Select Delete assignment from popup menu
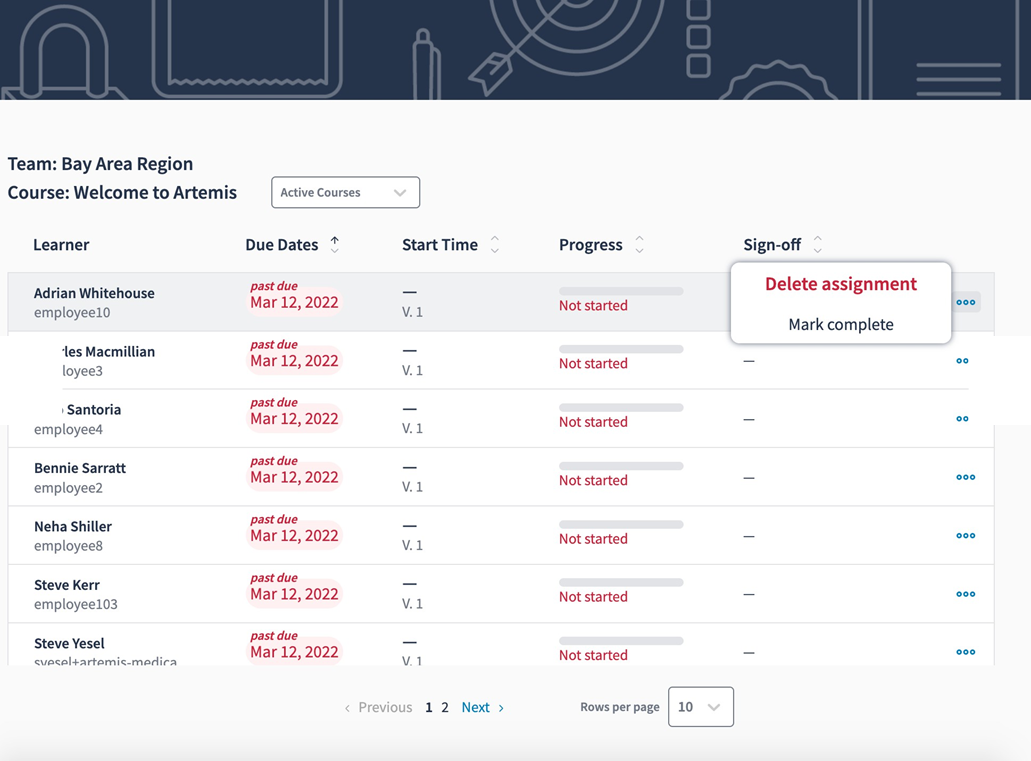Screen dimensions: 1031x761 tap(840, 284)
